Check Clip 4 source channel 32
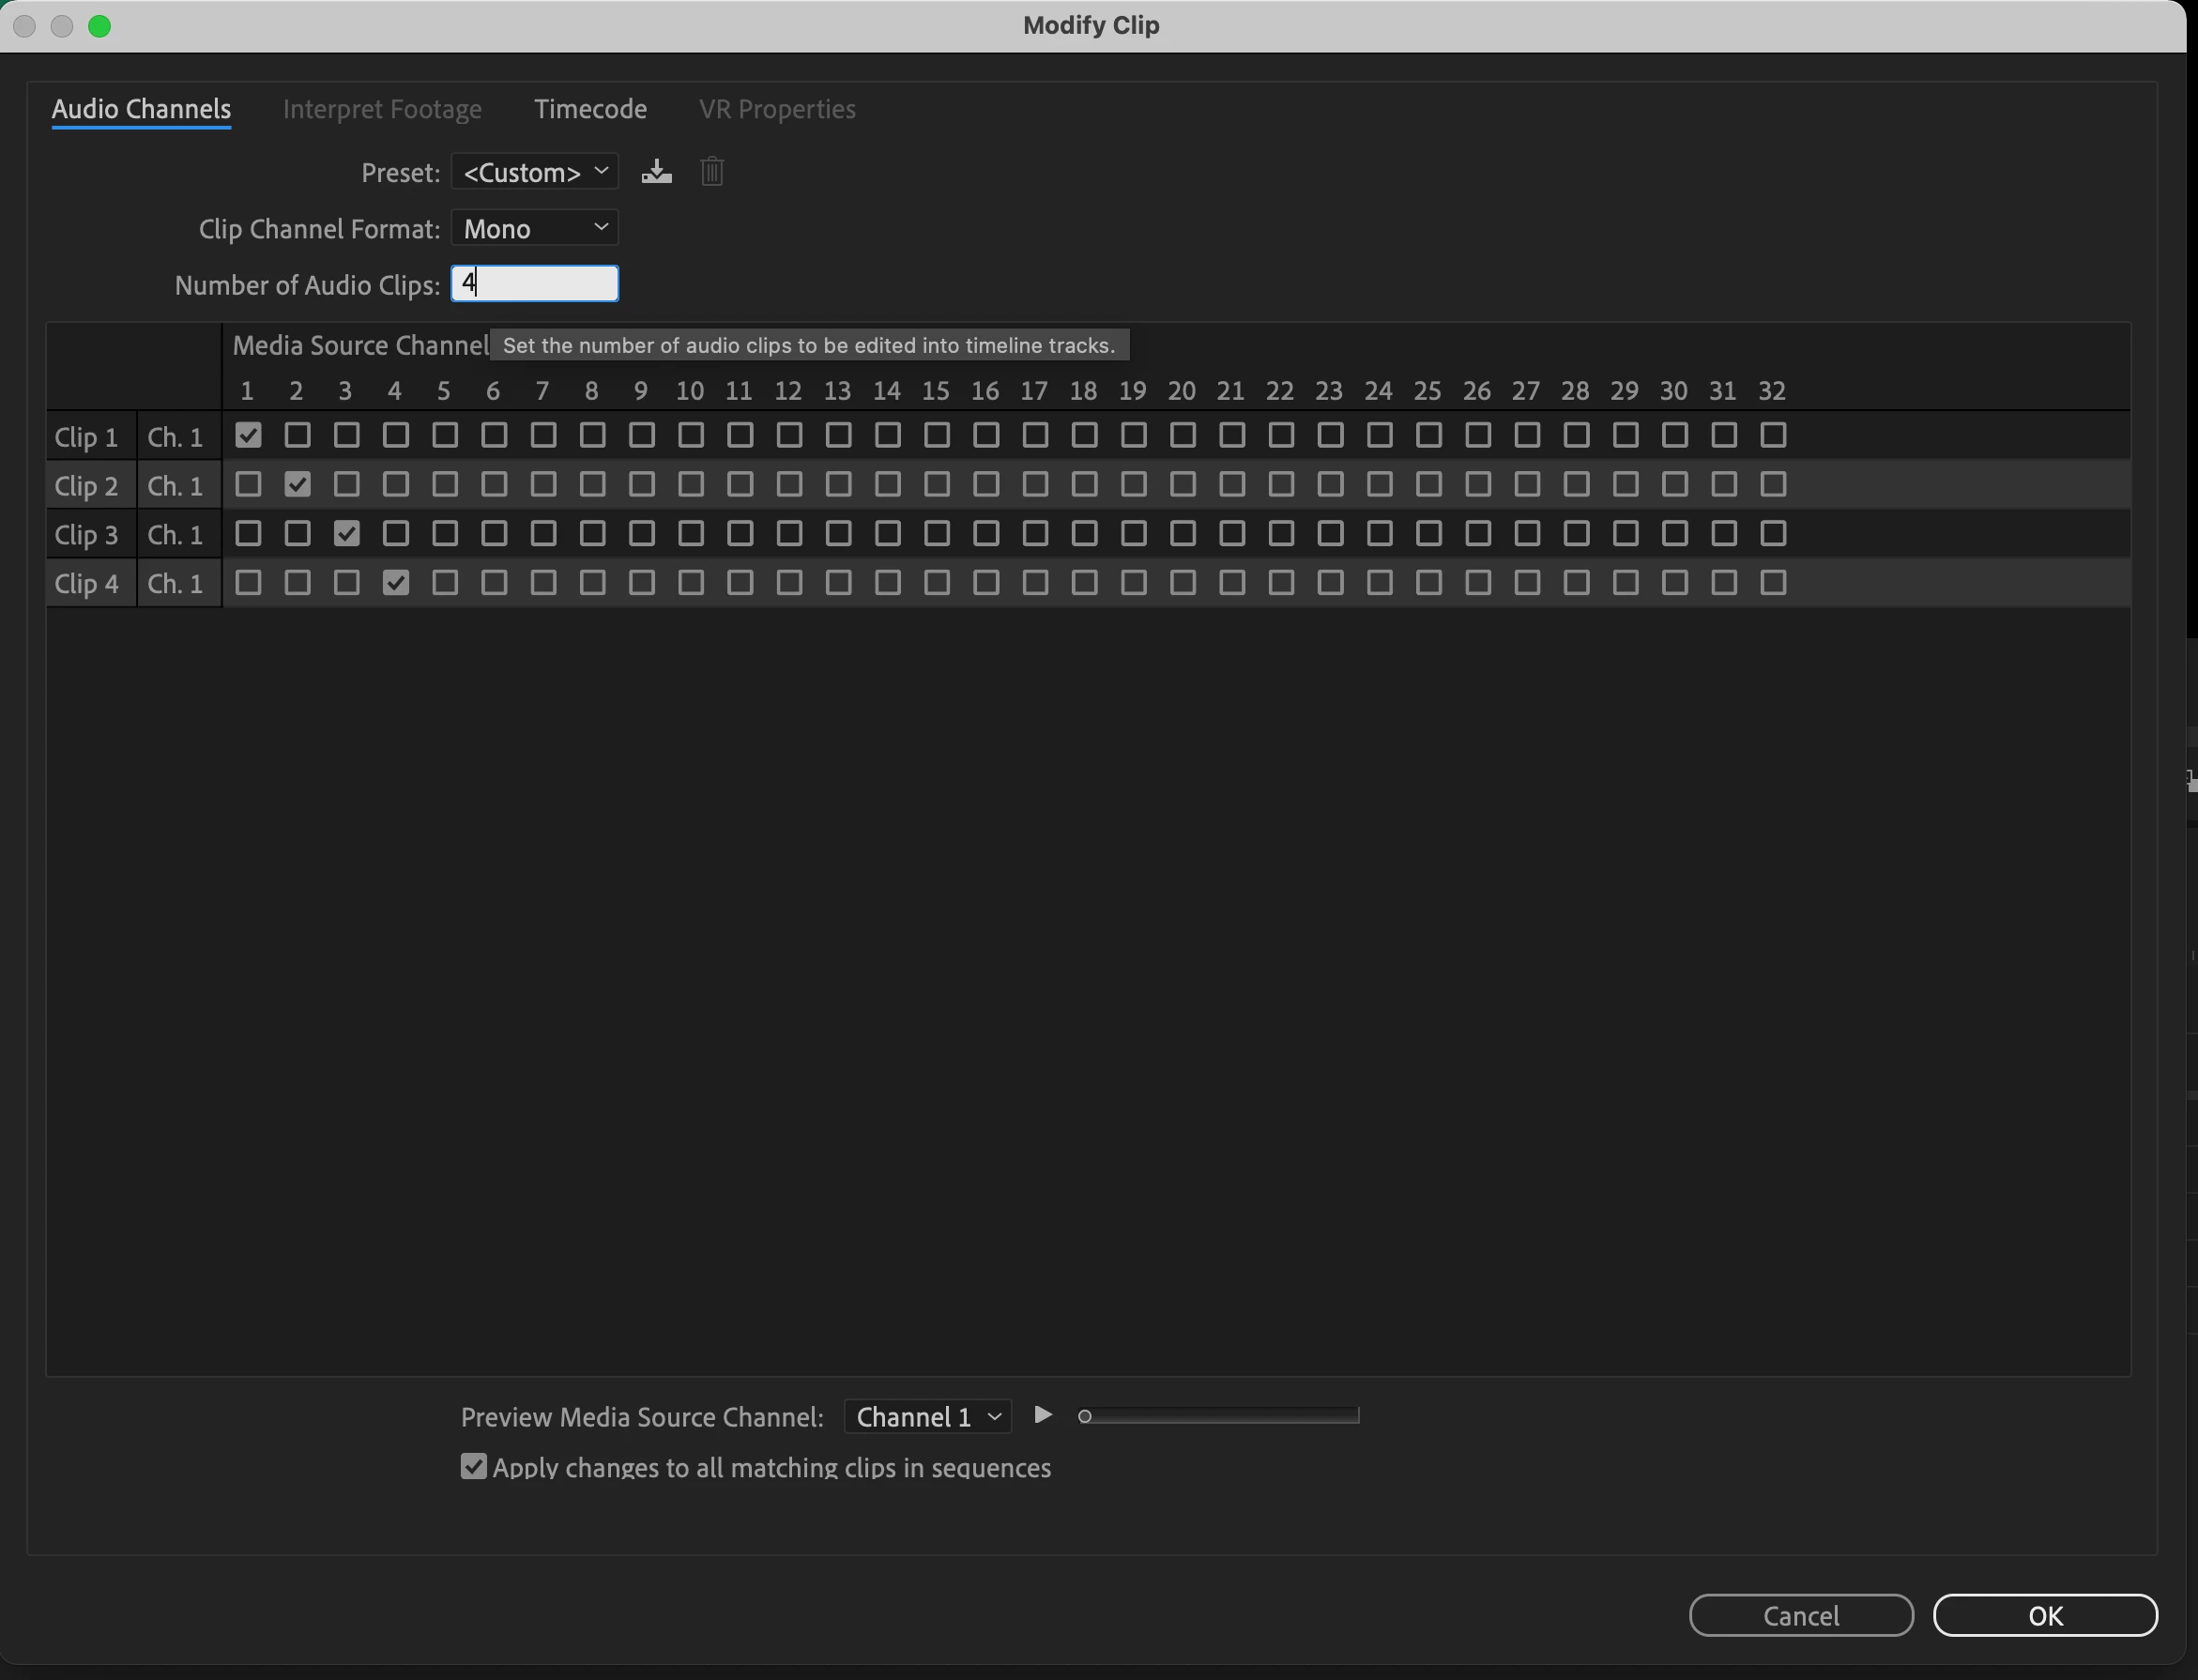This screenshot has width=2198, height=1680. (1773, 582)
